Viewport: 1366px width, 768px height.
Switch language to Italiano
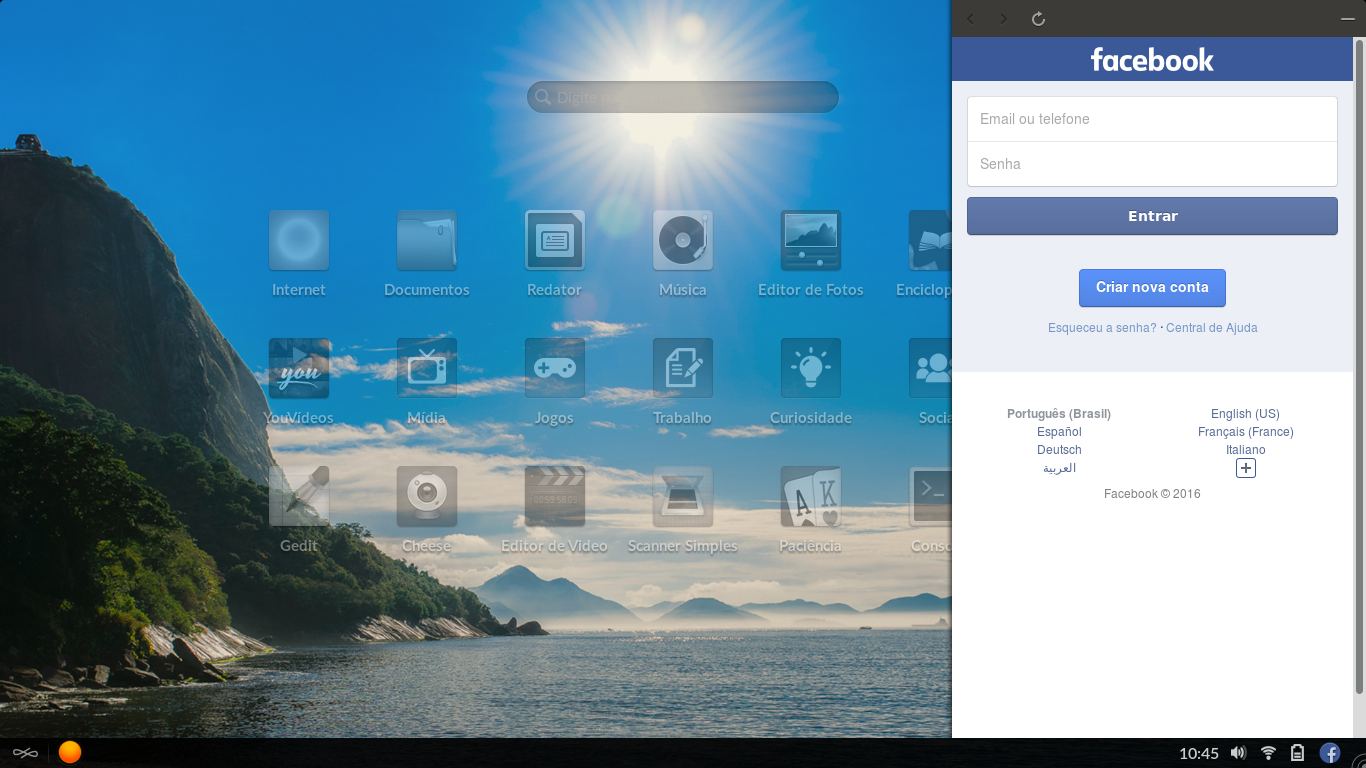[1246, 450]
